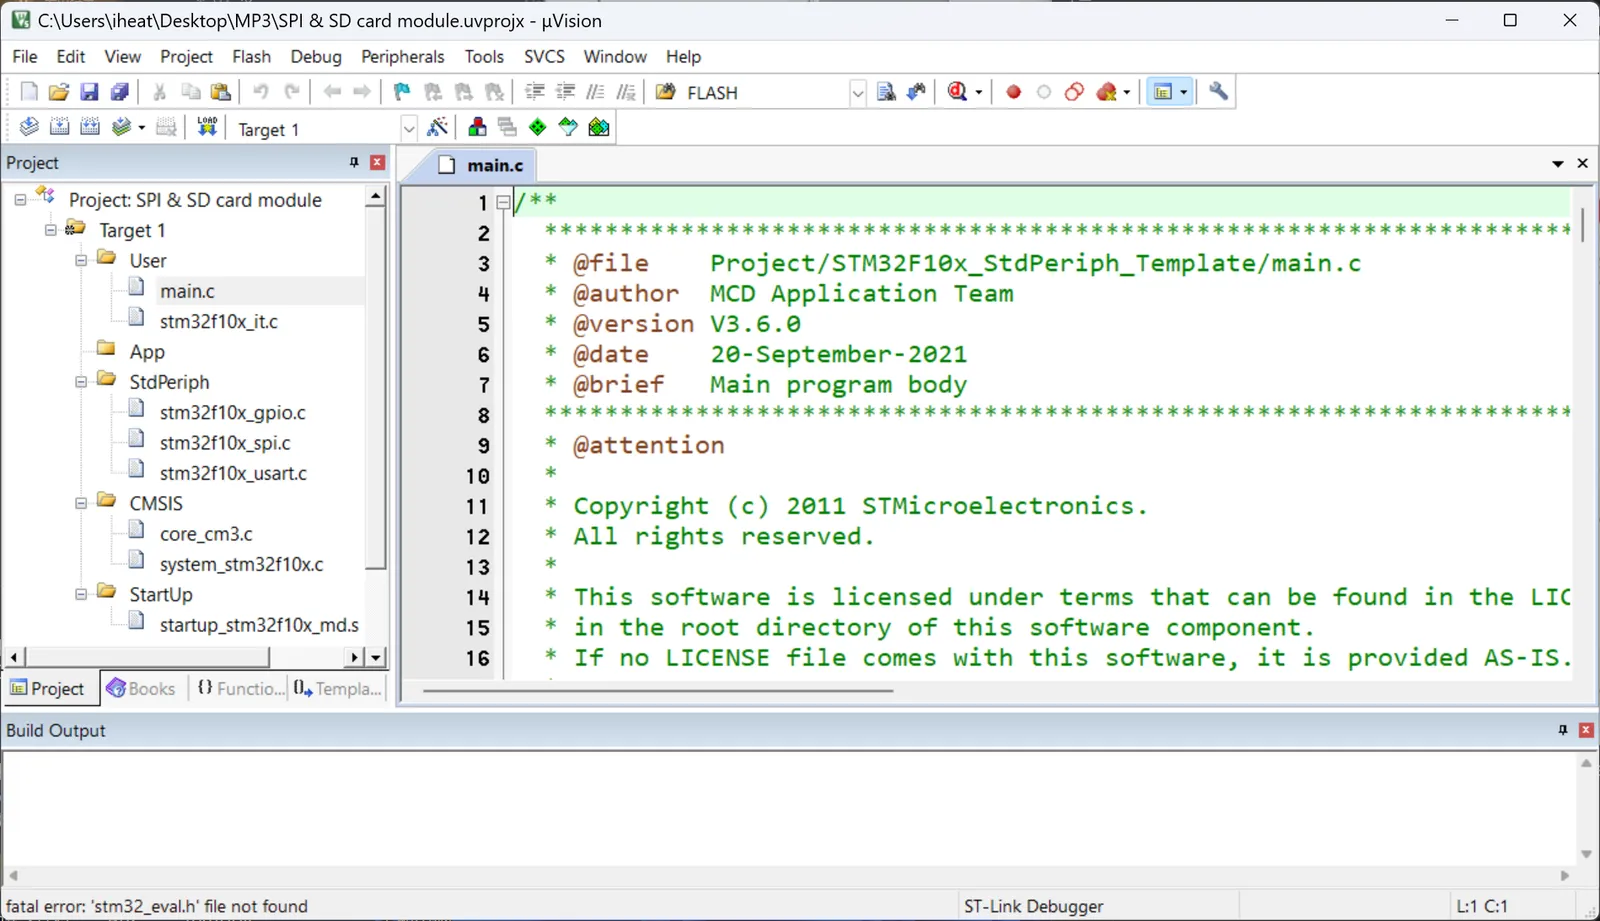Screen dimensions: 1600x921
Task: Open Options for Target wand icon
Action: [x=437, y=127]
